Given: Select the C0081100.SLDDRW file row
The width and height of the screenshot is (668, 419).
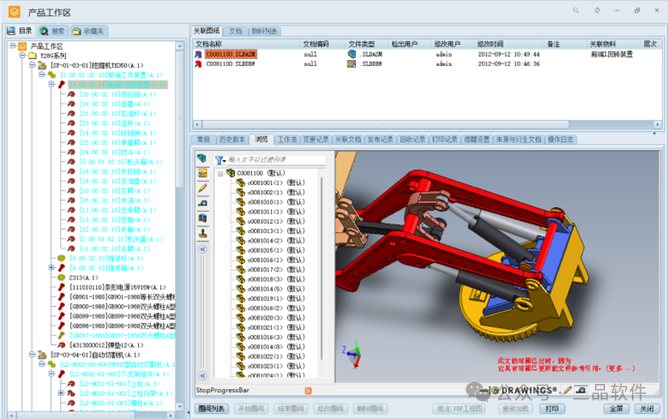Looking at the screenshot, I should [230, 63].
